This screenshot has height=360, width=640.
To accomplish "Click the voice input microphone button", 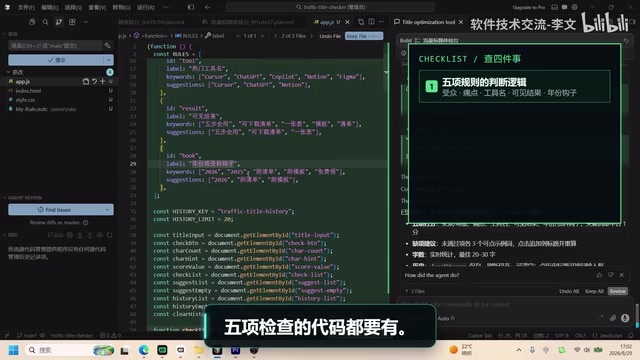I will pyautogui.click(x=625, y=318).
